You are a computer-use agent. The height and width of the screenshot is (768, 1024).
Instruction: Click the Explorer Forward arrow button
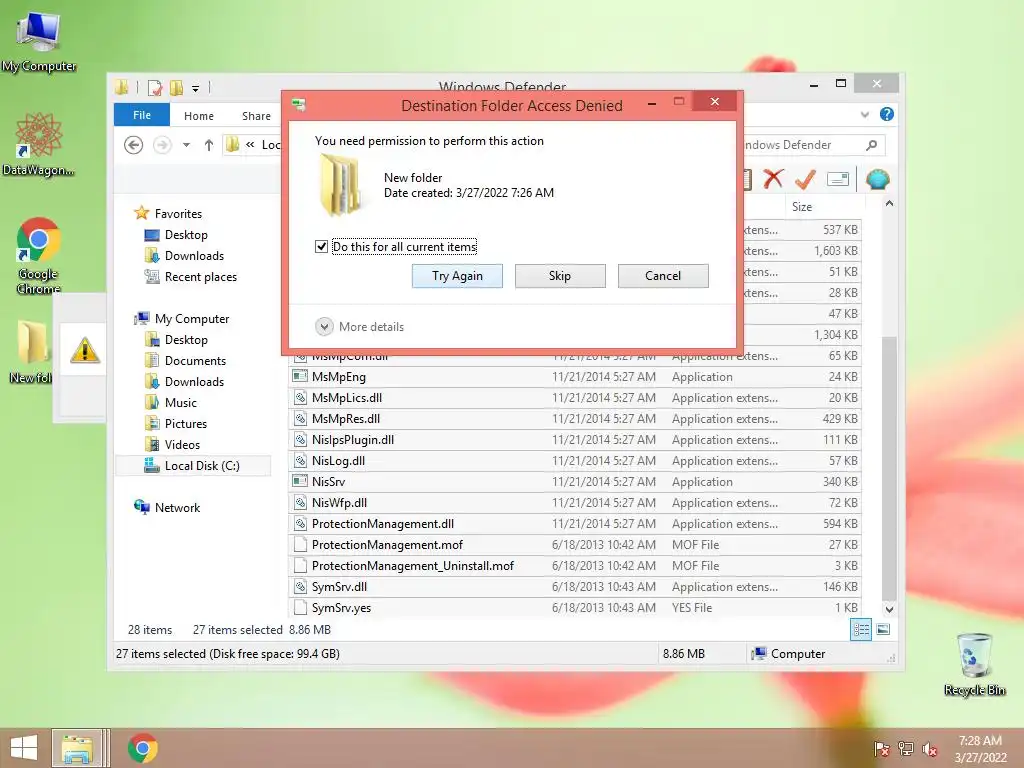[x=162, y=145]
